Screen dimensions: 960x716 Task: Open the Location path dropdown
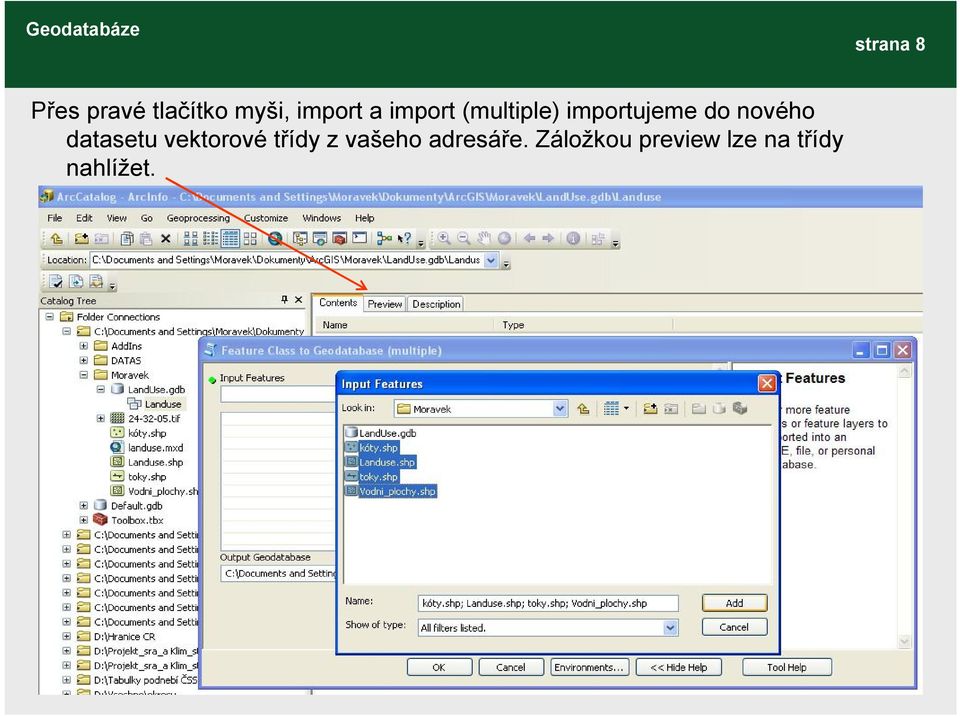tap(491, 260)
